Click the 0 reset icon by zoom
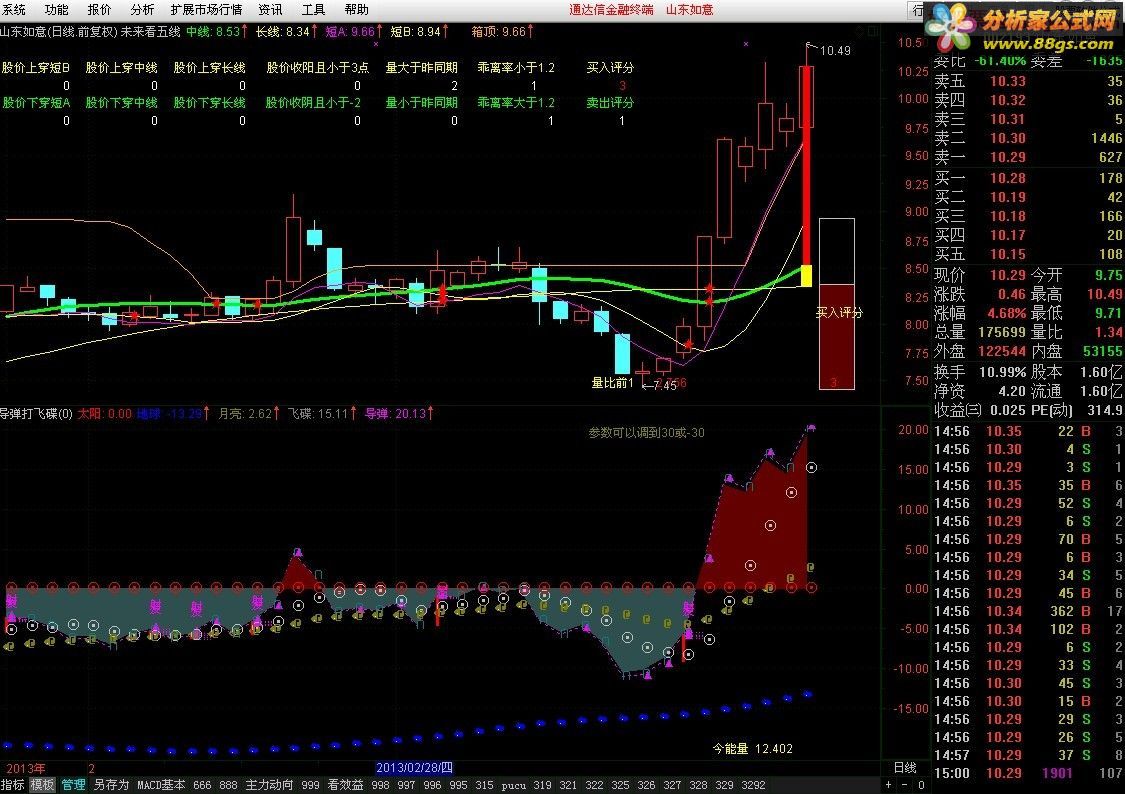Viewport: 1125px width, 794px height. click(921, 785)
